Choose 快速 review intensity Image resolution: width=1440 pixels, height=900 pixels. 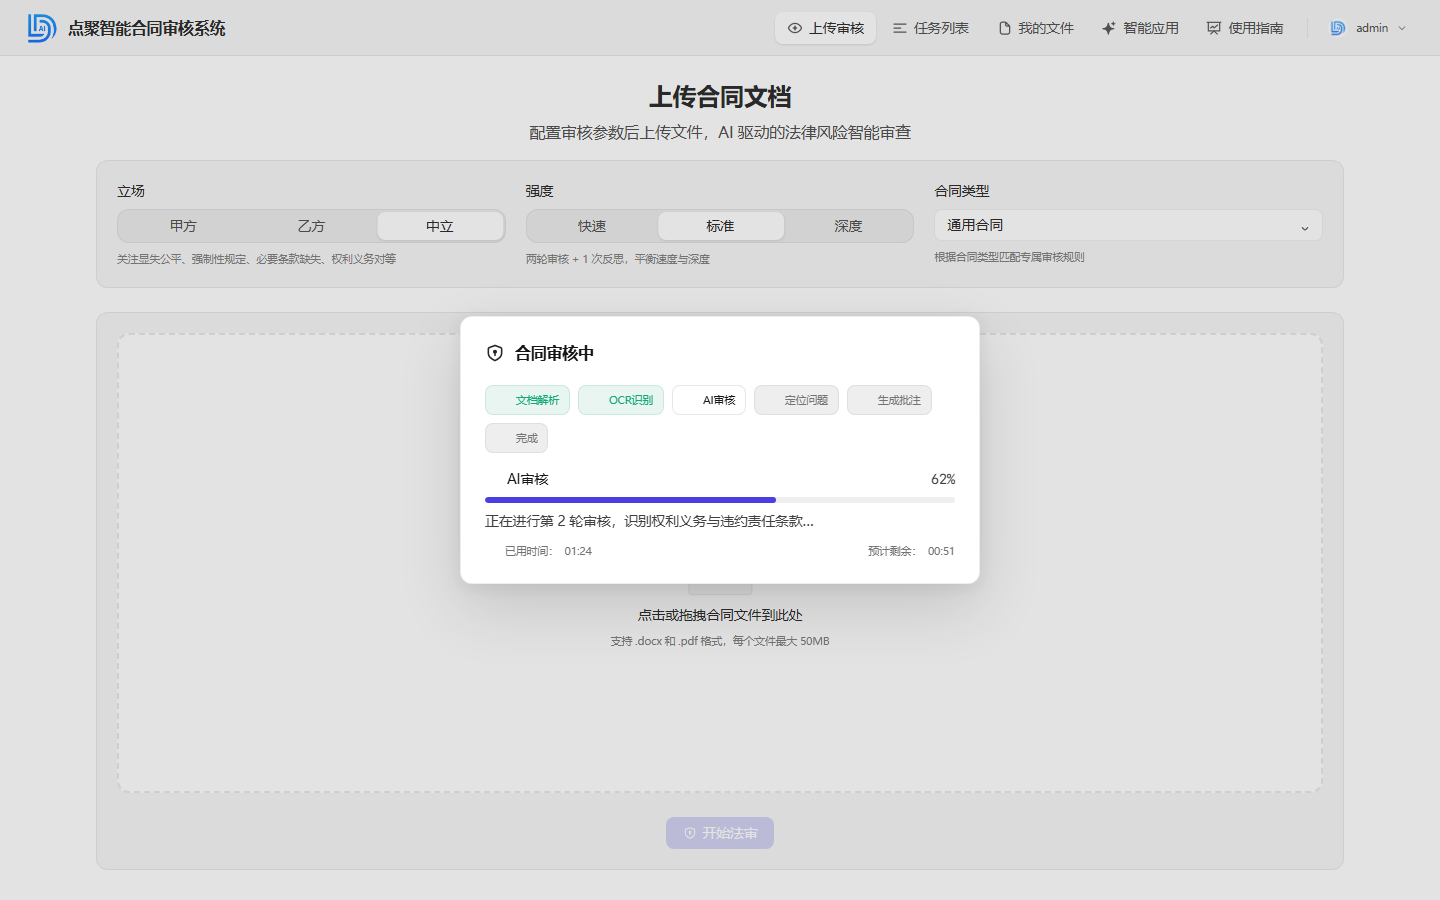(x=592, y=226)
